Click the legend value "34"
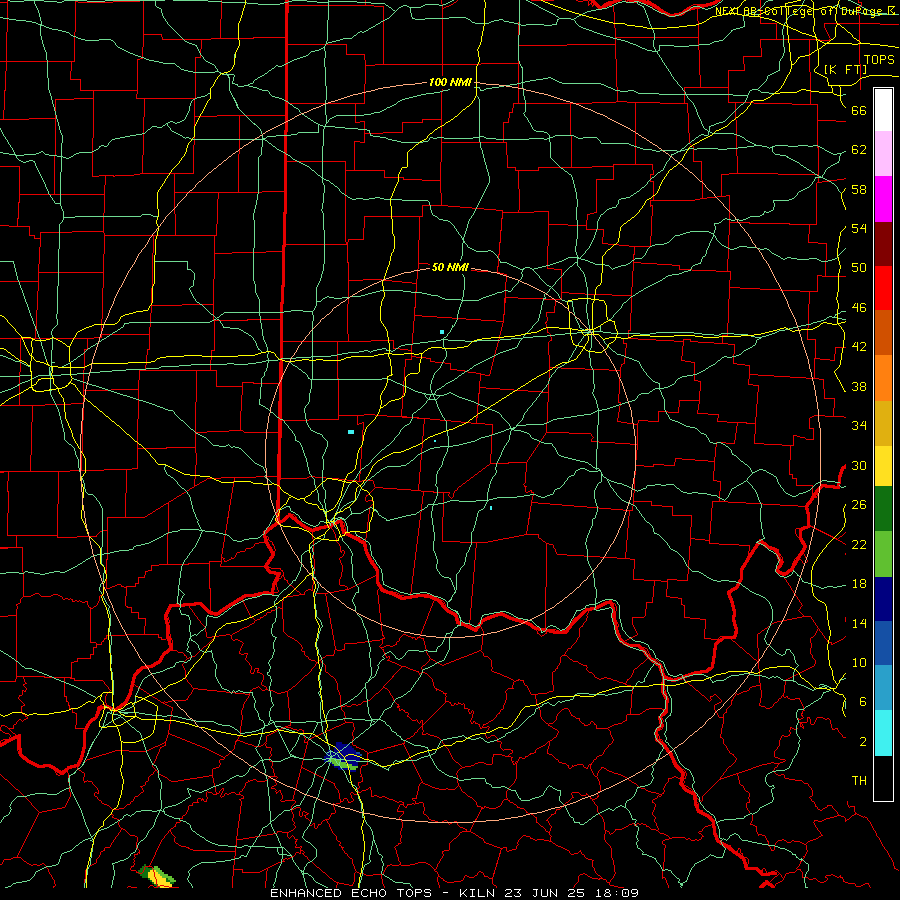900x900 pixels. 859,426
